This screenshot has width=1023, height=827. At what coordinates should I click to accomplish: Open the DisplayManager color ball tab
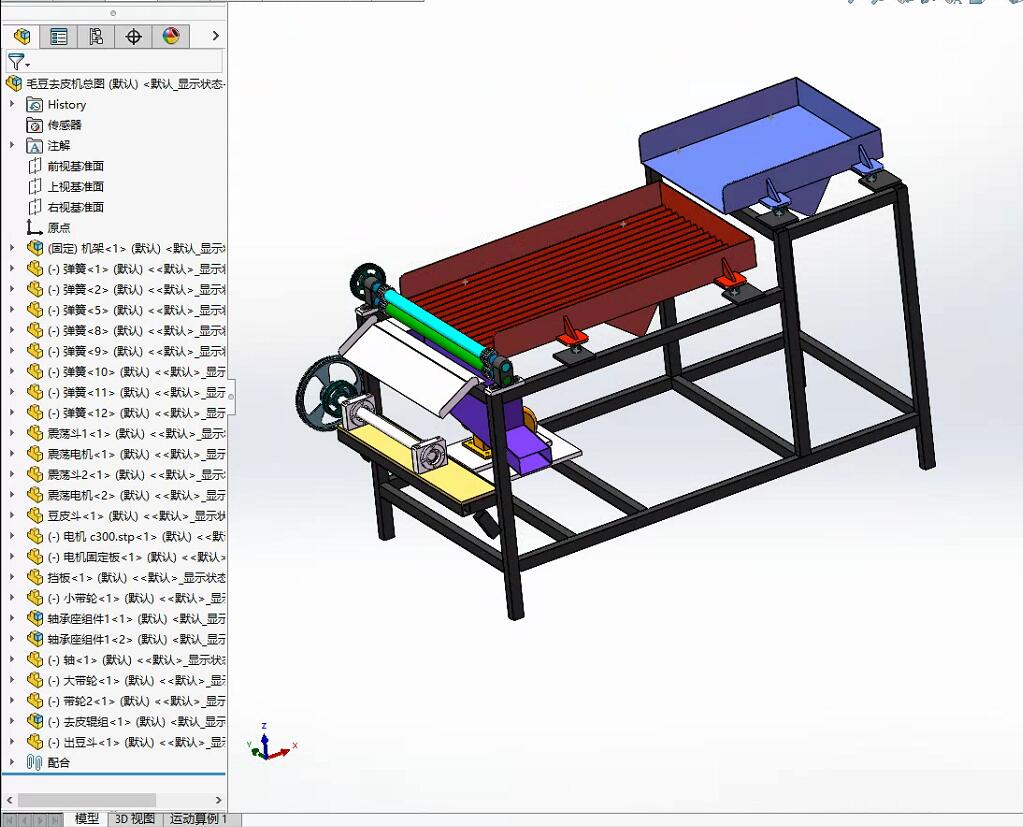click(171, 37)
